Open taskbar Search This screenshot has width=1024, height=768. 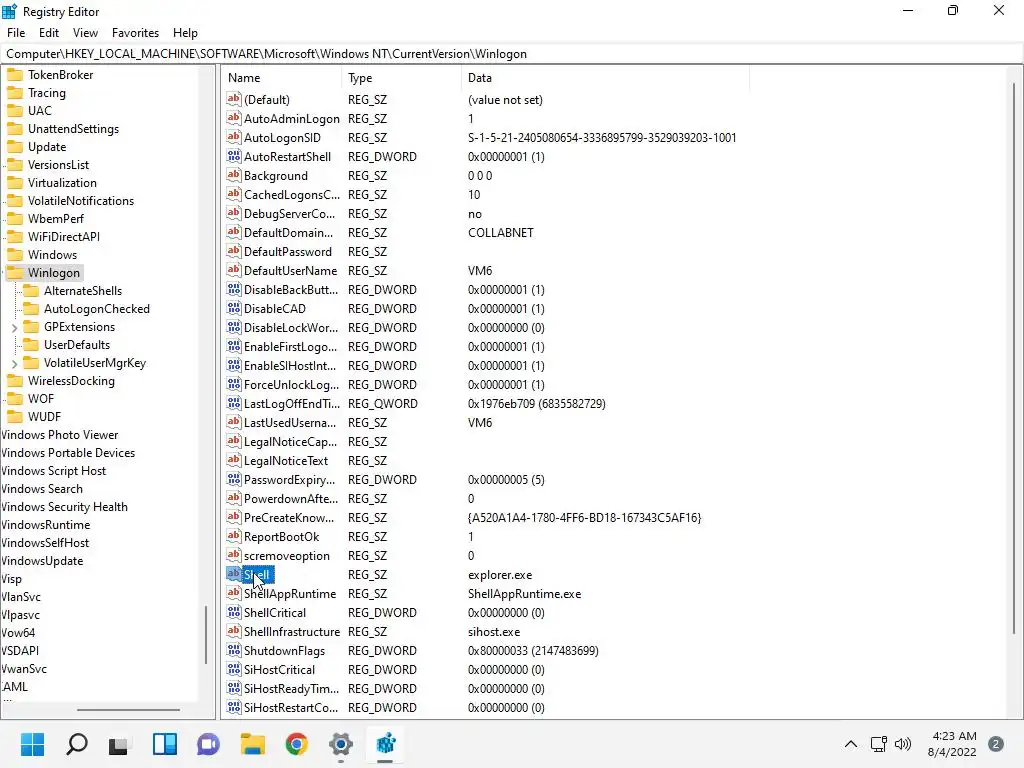[x=77, y=744]
